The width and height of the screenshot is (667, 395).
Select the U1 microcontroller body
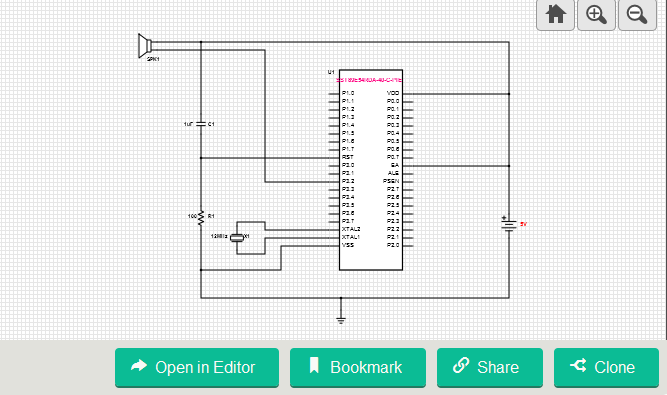(x=371, y=170)
